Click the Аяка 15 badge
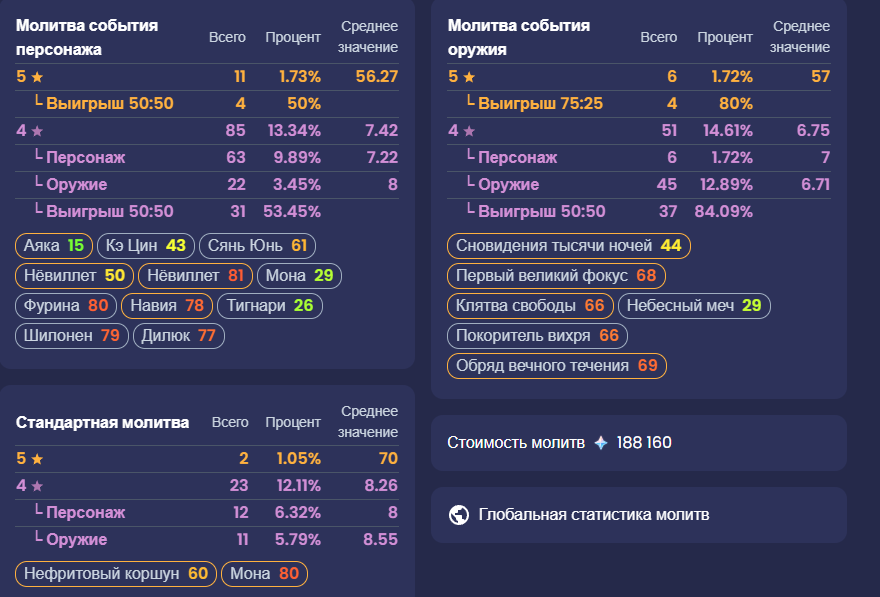880x597 pixels. tap(54, 246)
